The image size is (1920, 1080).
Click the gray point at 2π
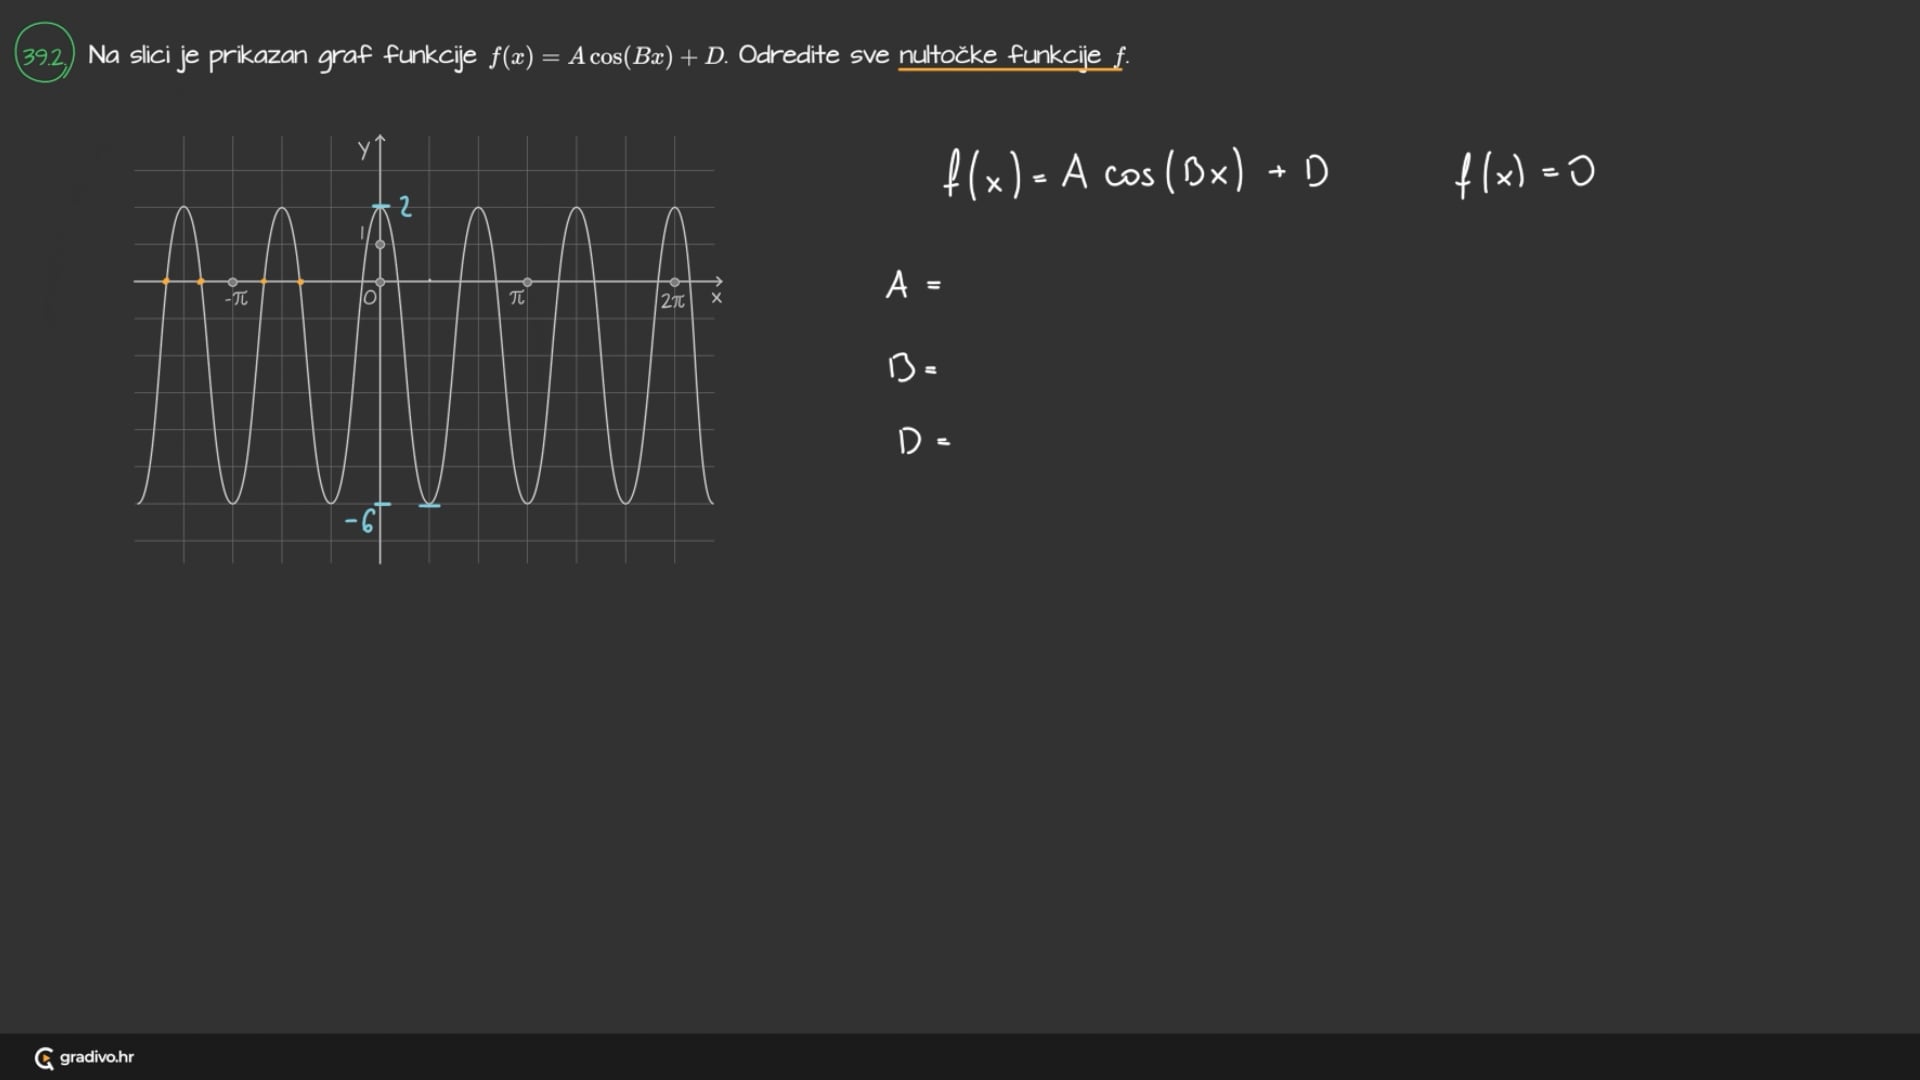675,282
